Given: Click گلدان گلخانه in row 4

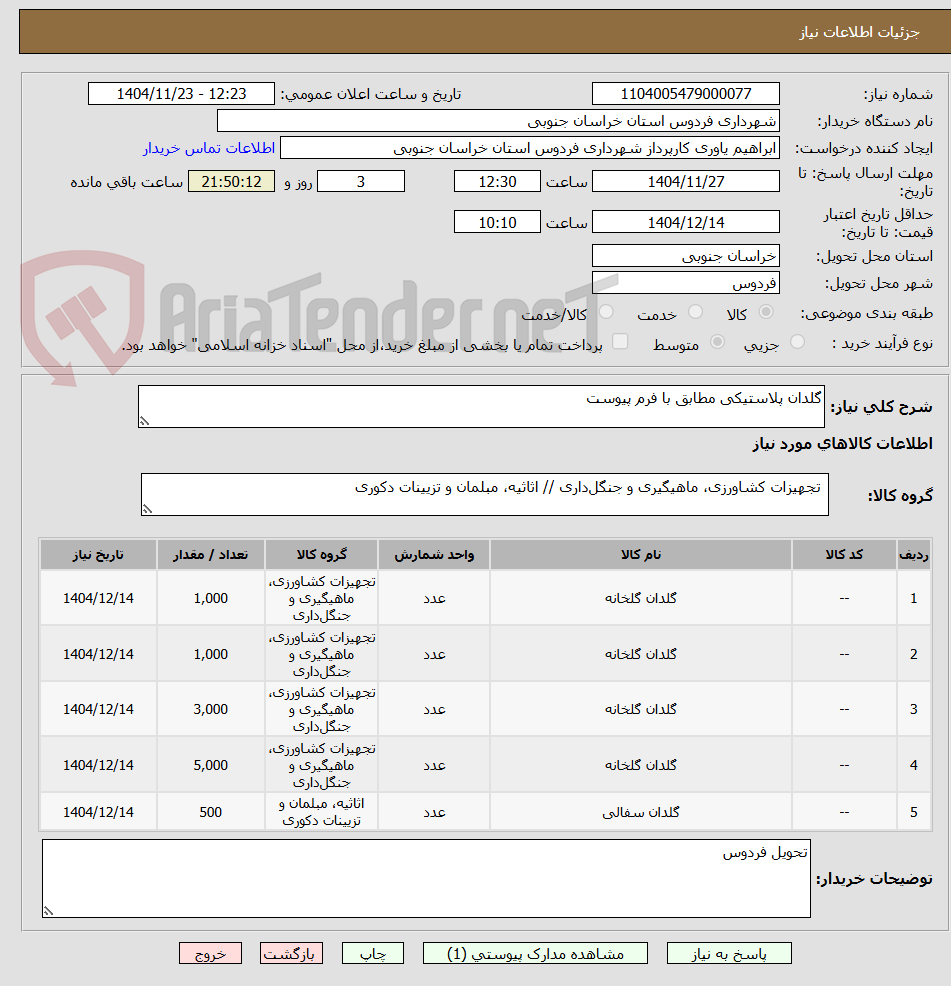Looking at the screenshot, I should point(640,765).
